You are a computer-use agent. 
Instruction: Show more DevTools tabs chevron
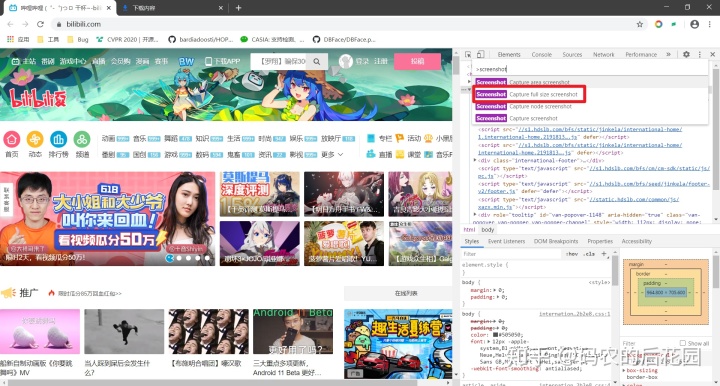669,54
